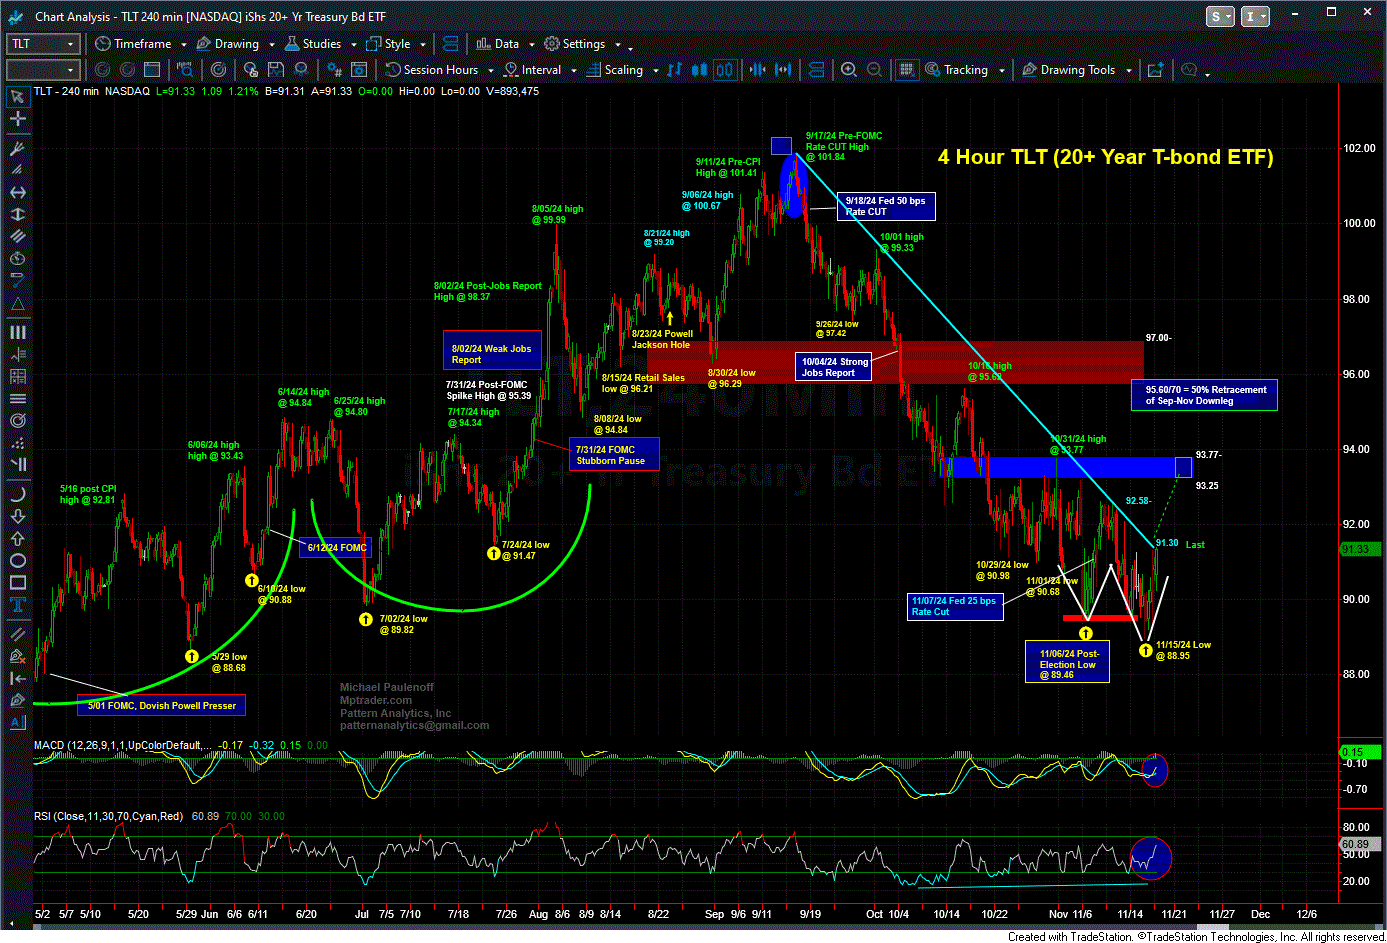Click the 11/06/24 Post-Election Low label
The height and width of the screenshot is (943, 1387).
(x=1068, y=664)
